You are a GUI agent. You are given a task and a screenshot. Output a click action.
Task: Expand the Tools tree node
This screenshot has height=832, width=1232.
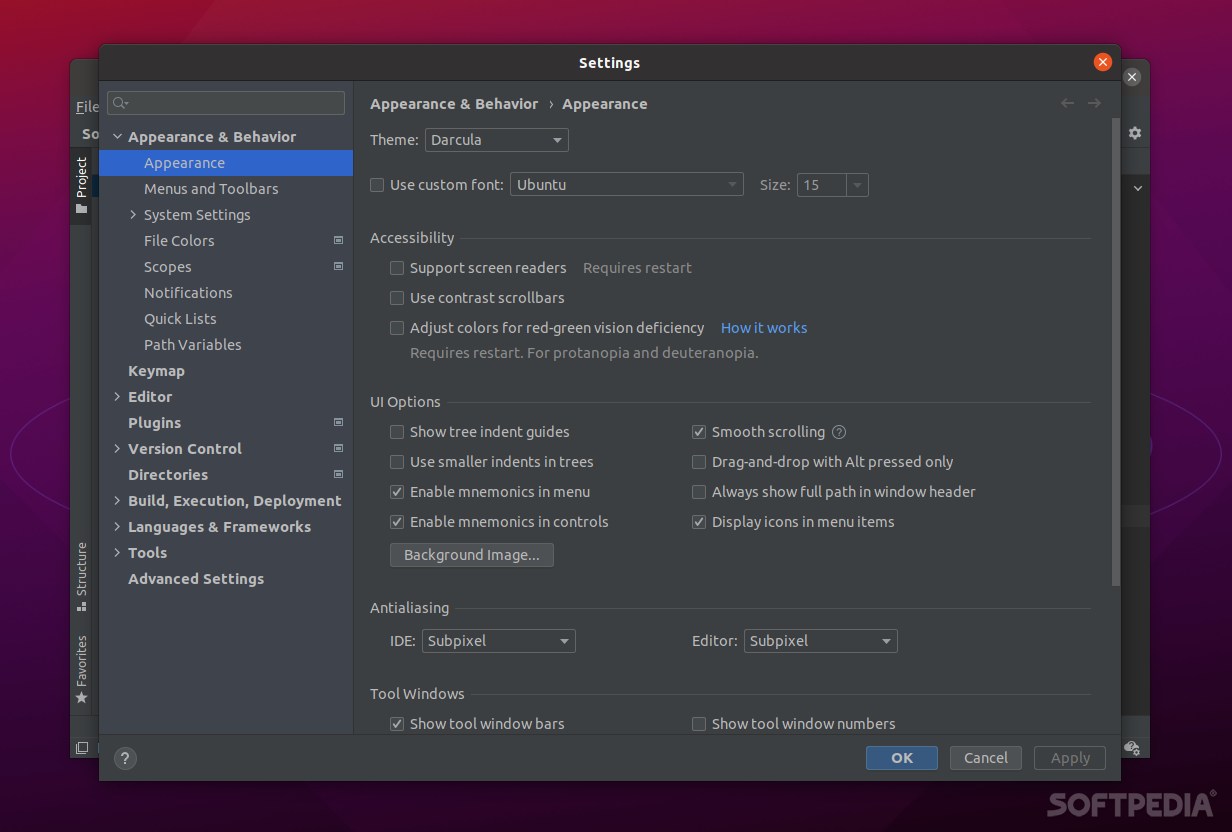117,553
